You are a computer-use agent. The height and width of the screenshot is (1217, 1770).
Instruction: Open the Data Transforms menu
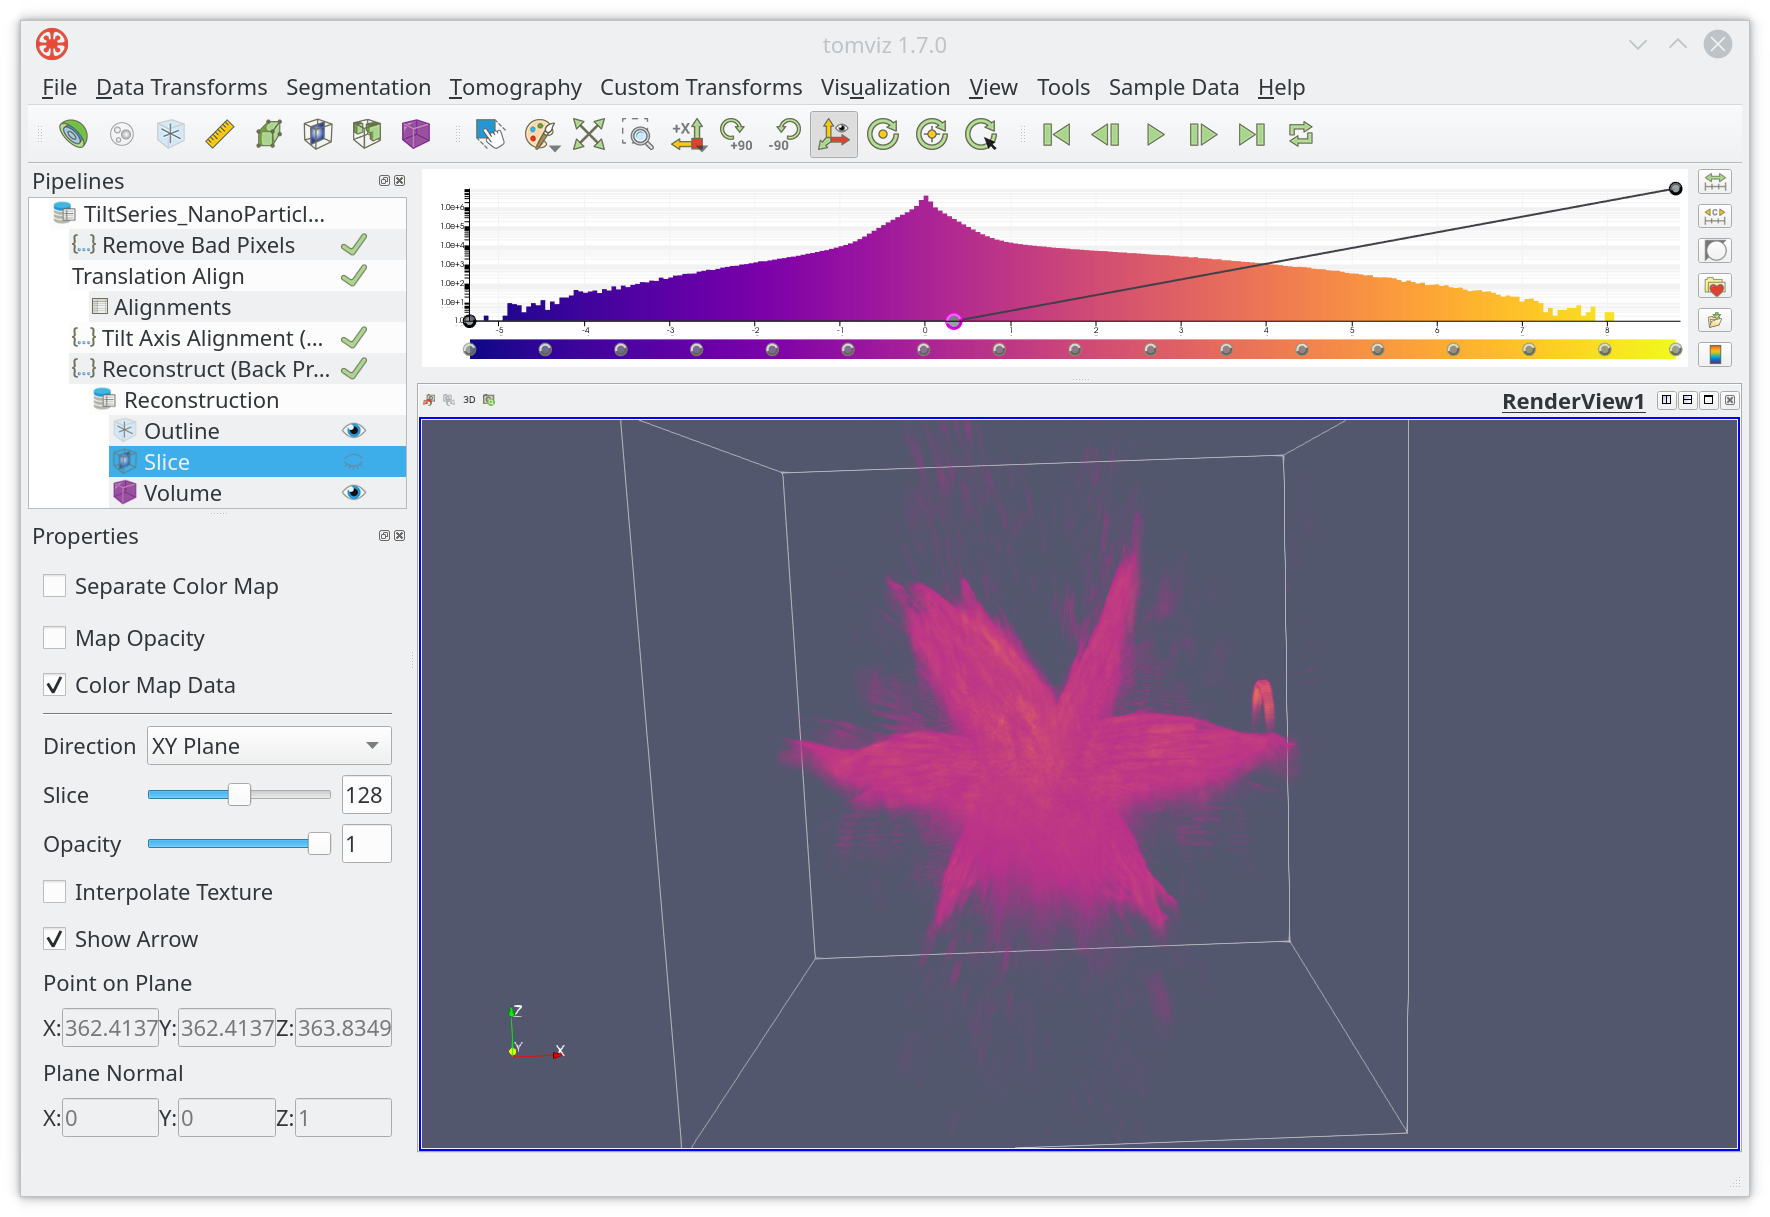[182, 88]
